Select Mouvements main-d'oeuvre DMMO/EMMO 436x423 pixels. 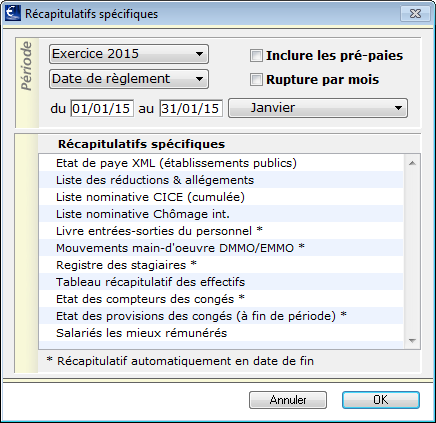[221, 248]
